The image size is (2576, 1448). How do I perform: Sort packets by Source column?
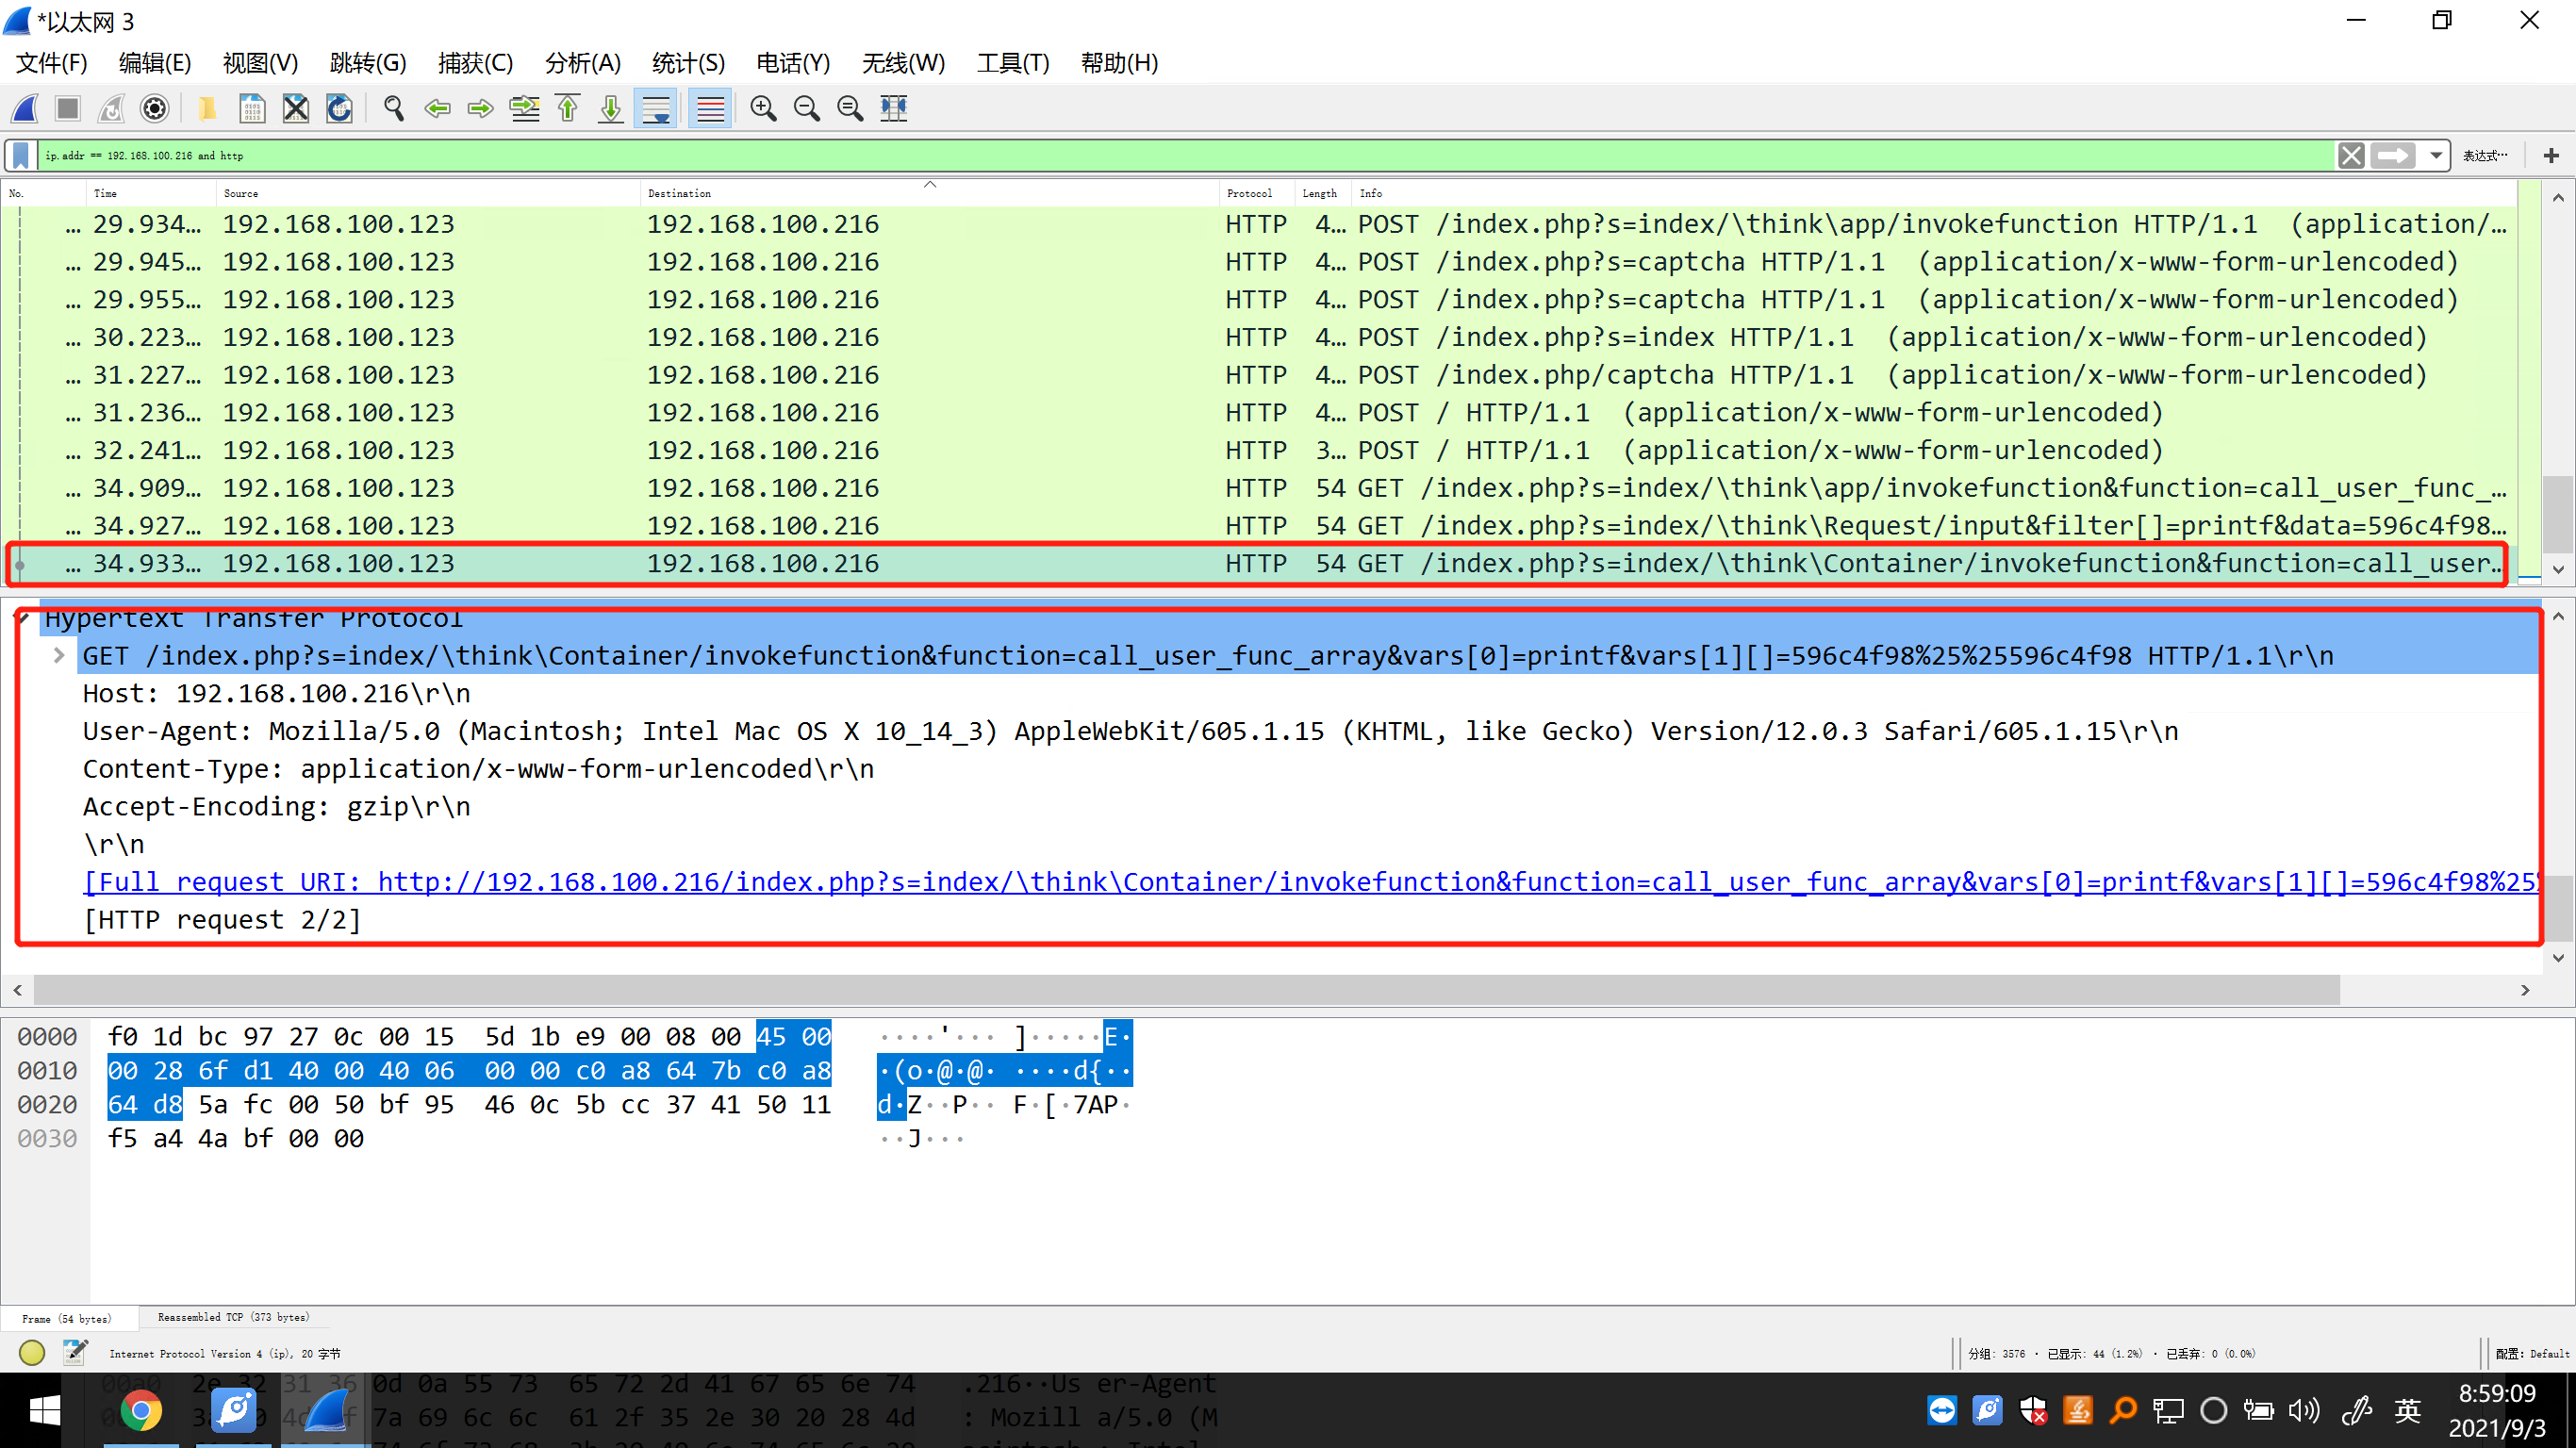[x=428, y=193]
